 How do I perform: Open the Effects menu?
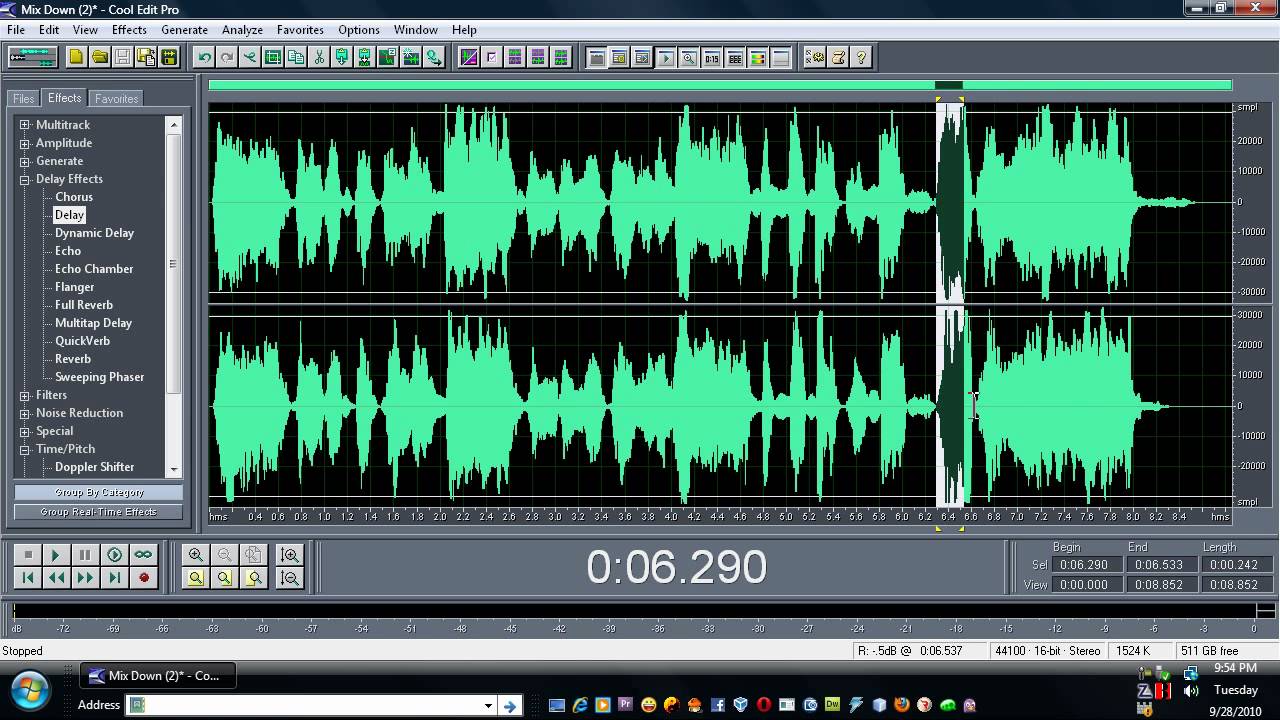[x=129, y=30]
